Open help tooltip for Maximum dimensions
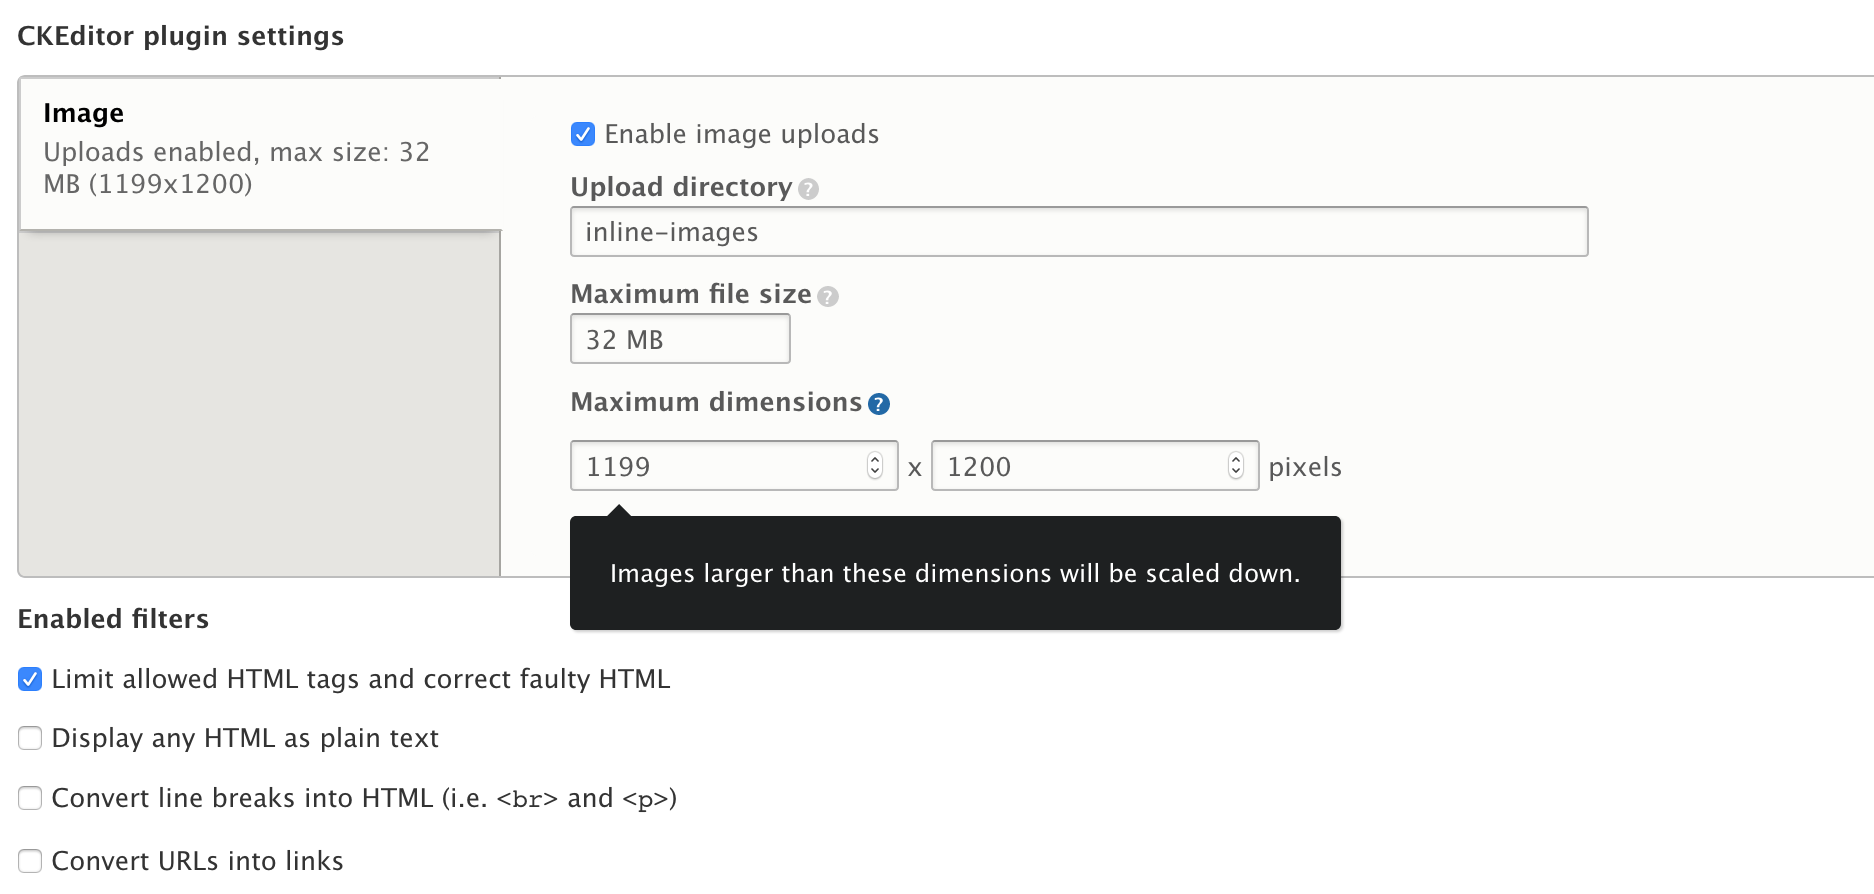 (878, 403)
